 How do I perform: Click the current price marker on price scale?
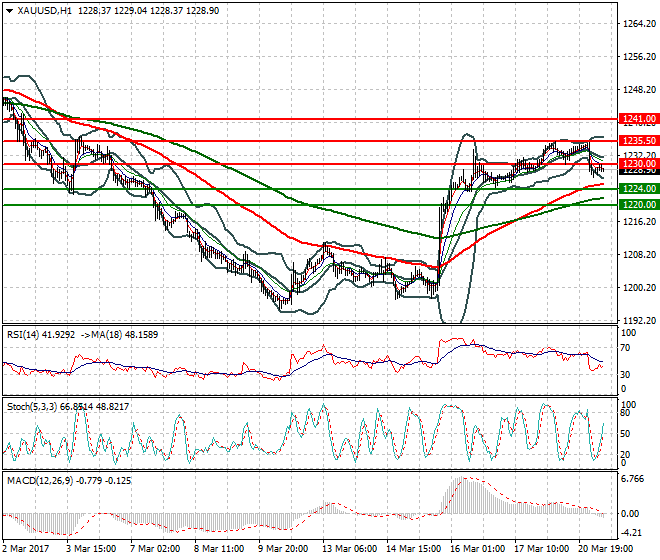pos(639,171)
